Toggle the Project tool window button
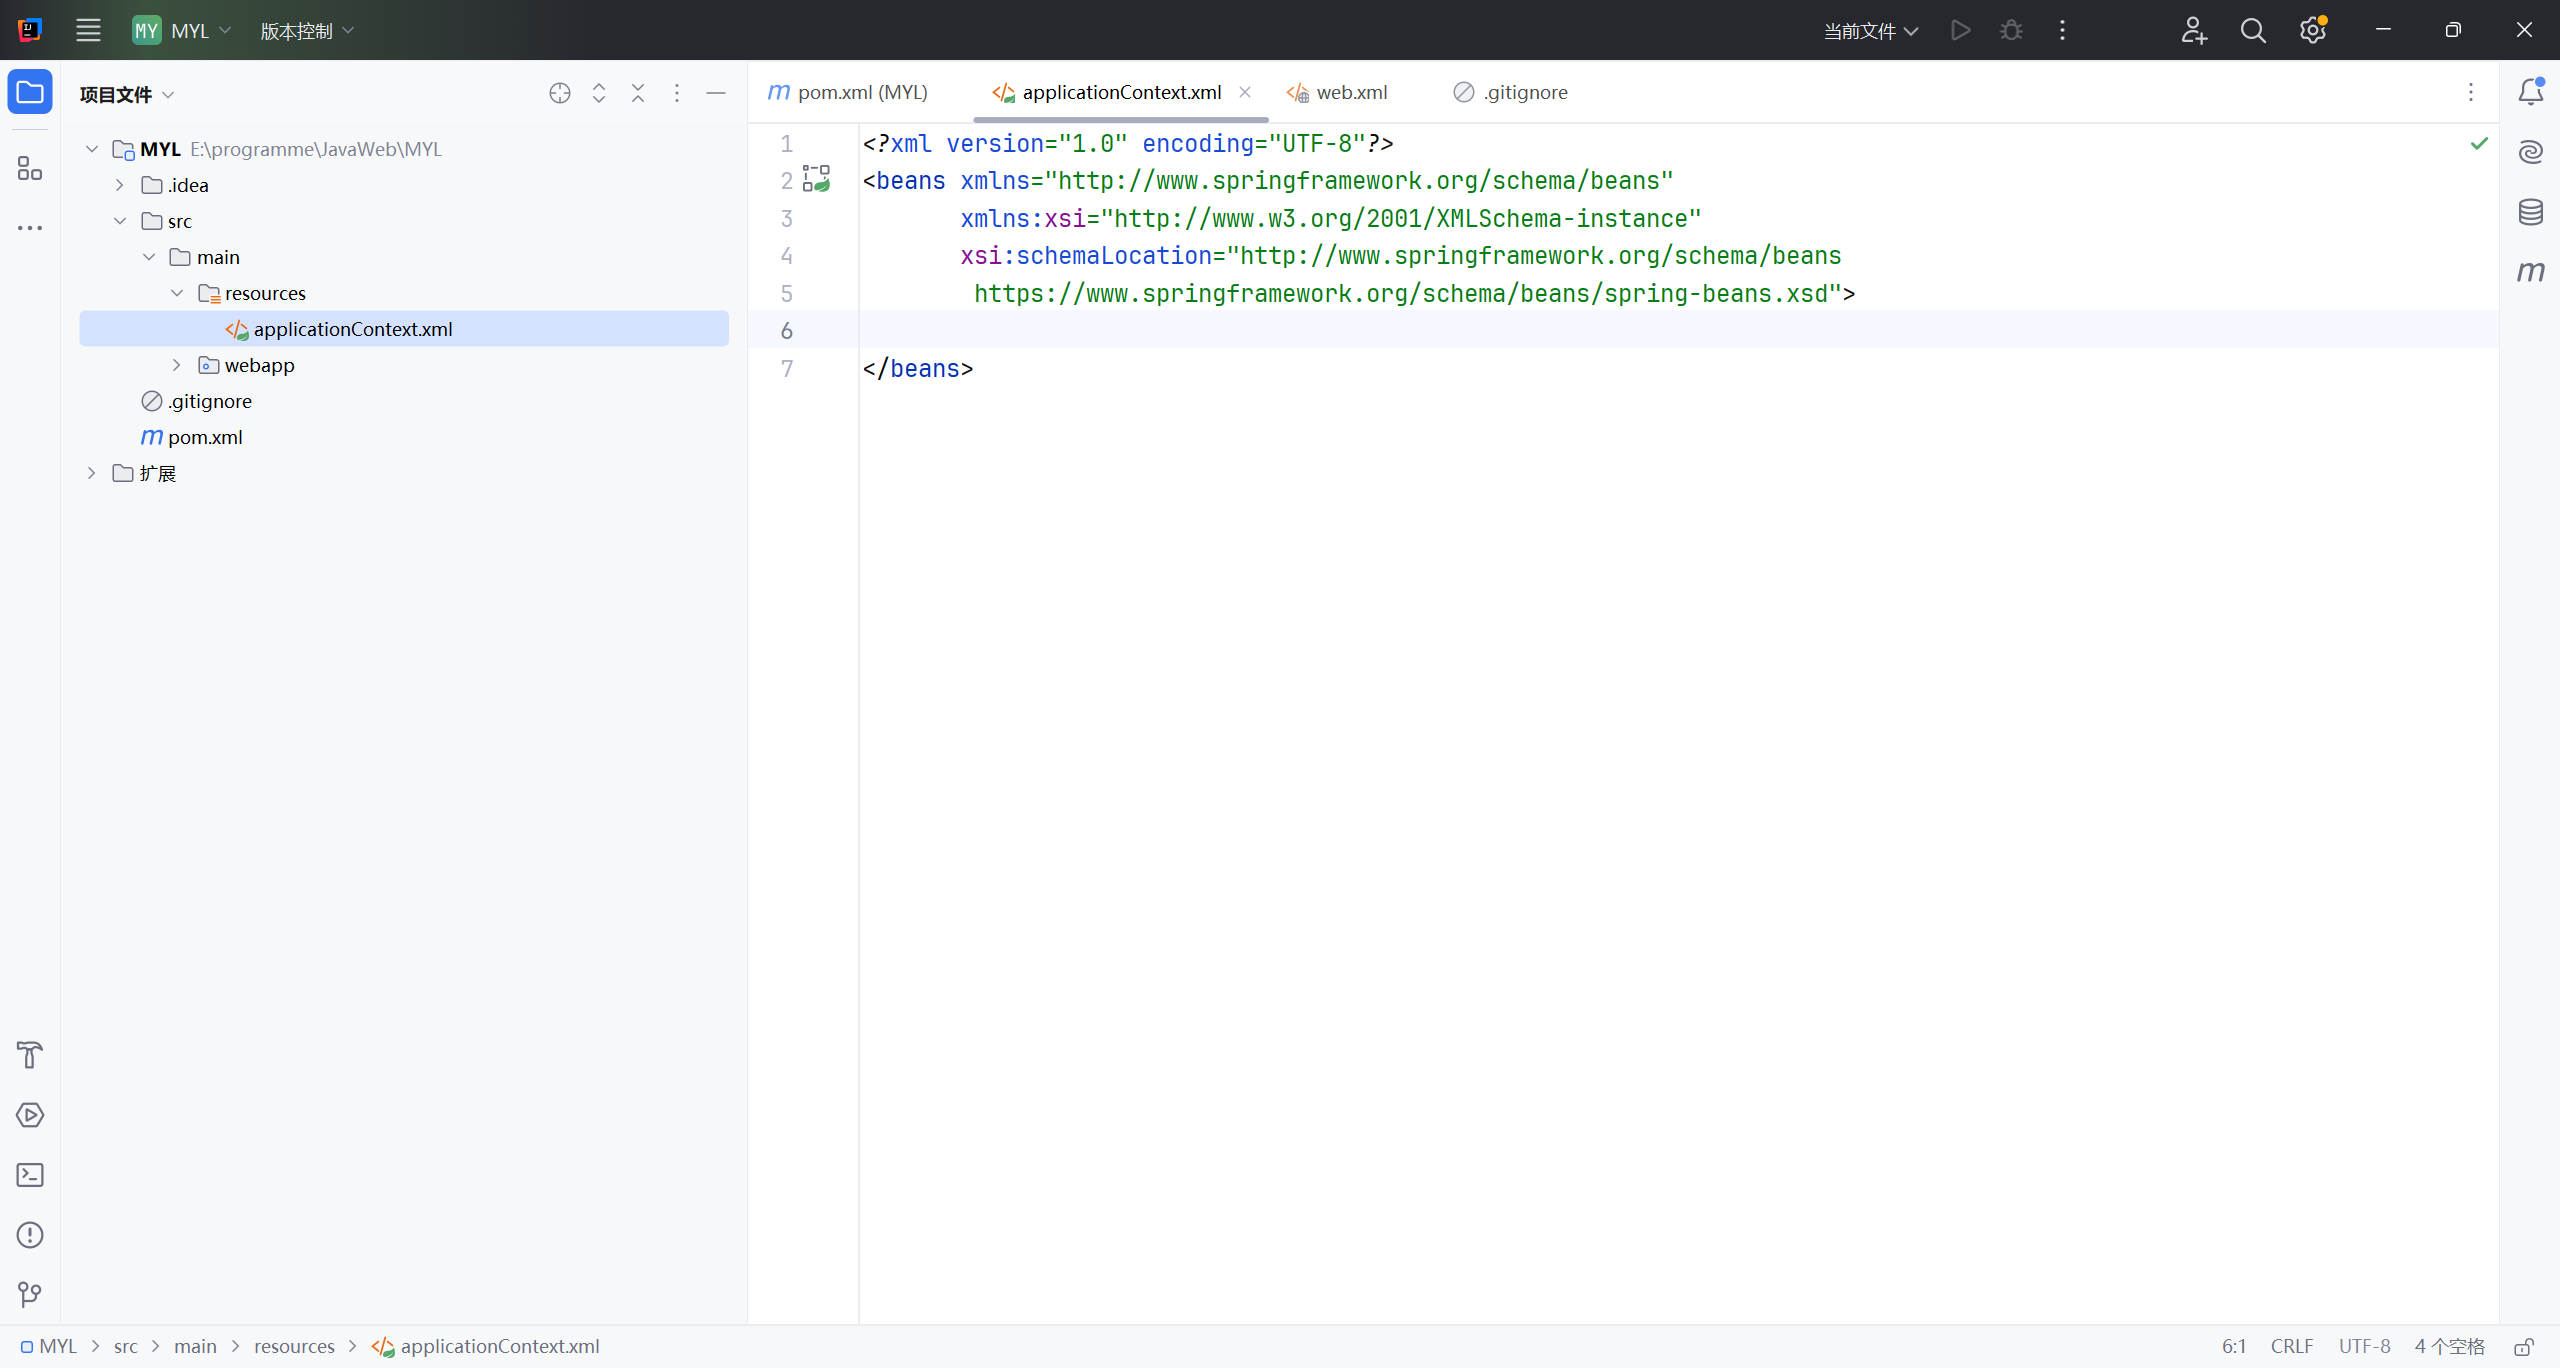Screen dimensions: 2560x1368 click(30, 93)
